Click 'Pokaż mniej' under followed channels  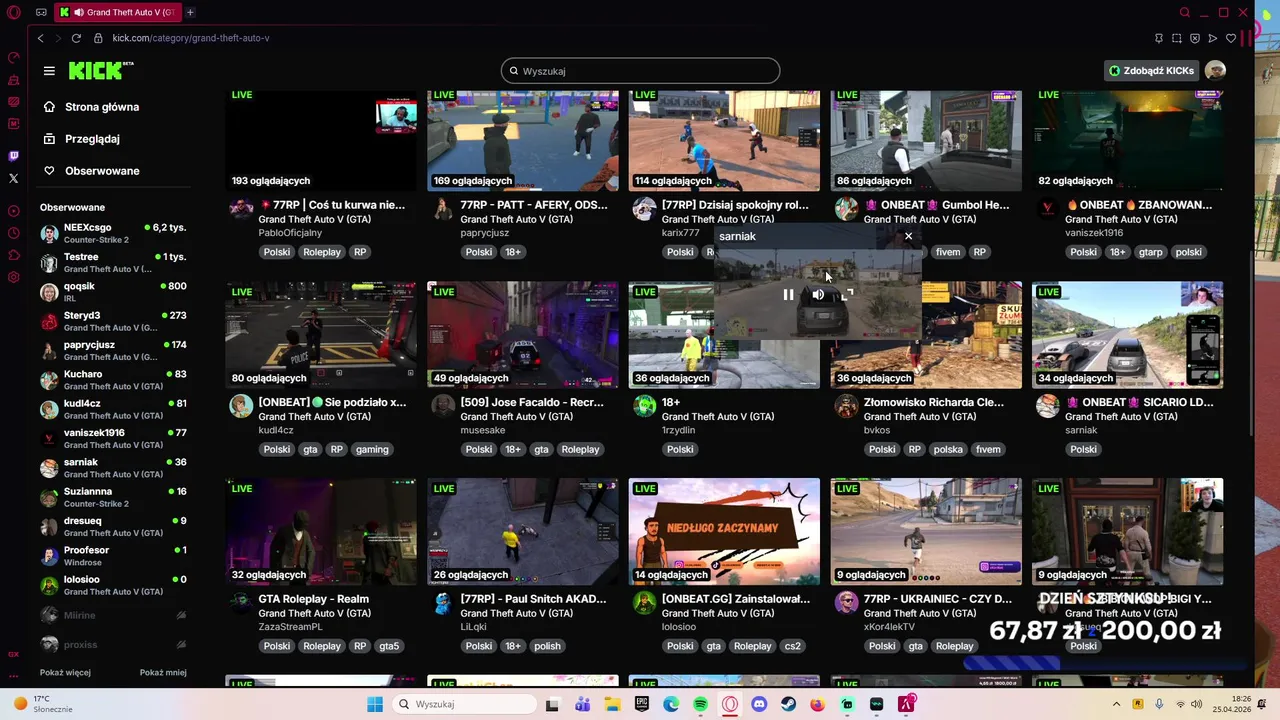point(163,672)
